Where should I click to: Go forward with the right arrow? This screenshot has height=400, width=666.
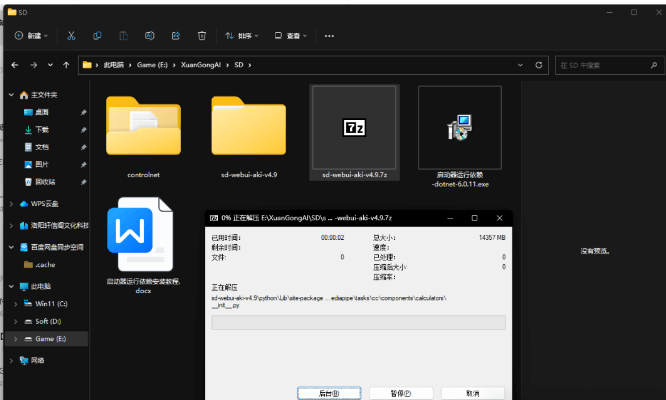(x=34, y=65)
